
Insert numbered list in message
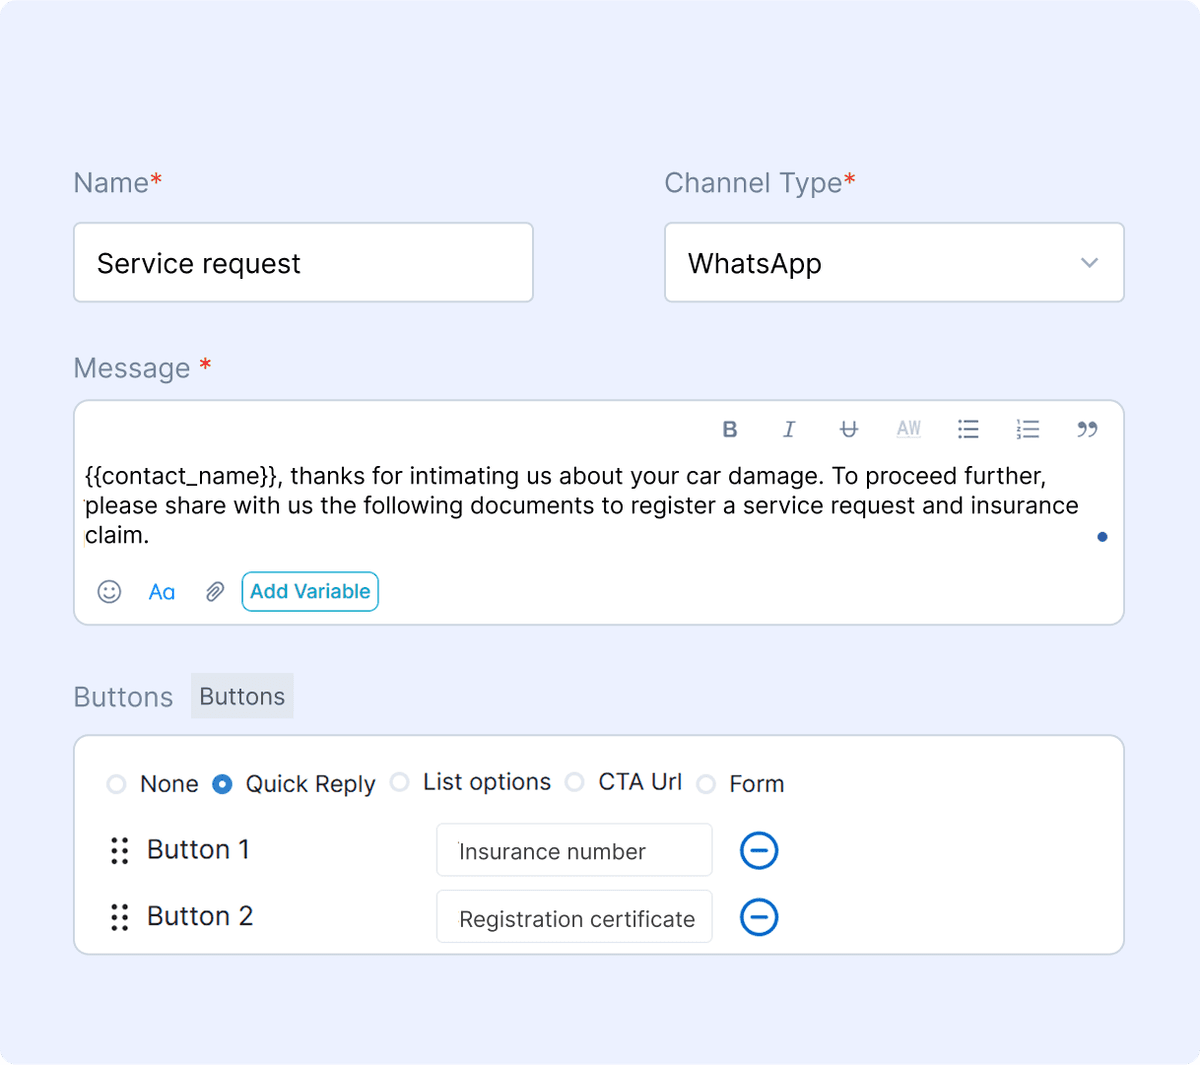[x=1027, y=429]
